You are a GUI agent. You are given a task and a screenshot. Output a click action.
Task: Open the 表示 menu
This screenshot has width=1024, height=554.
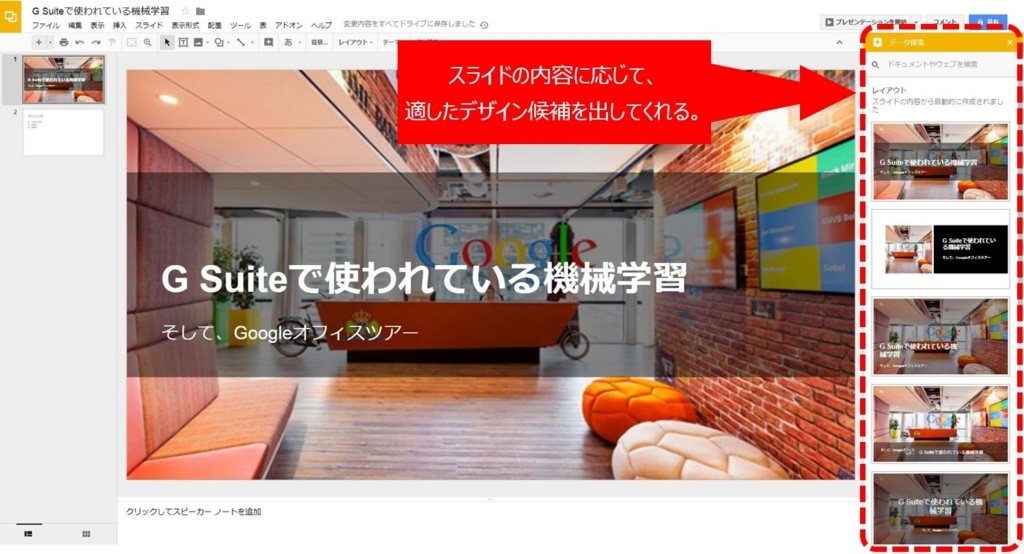click(97, 25)
